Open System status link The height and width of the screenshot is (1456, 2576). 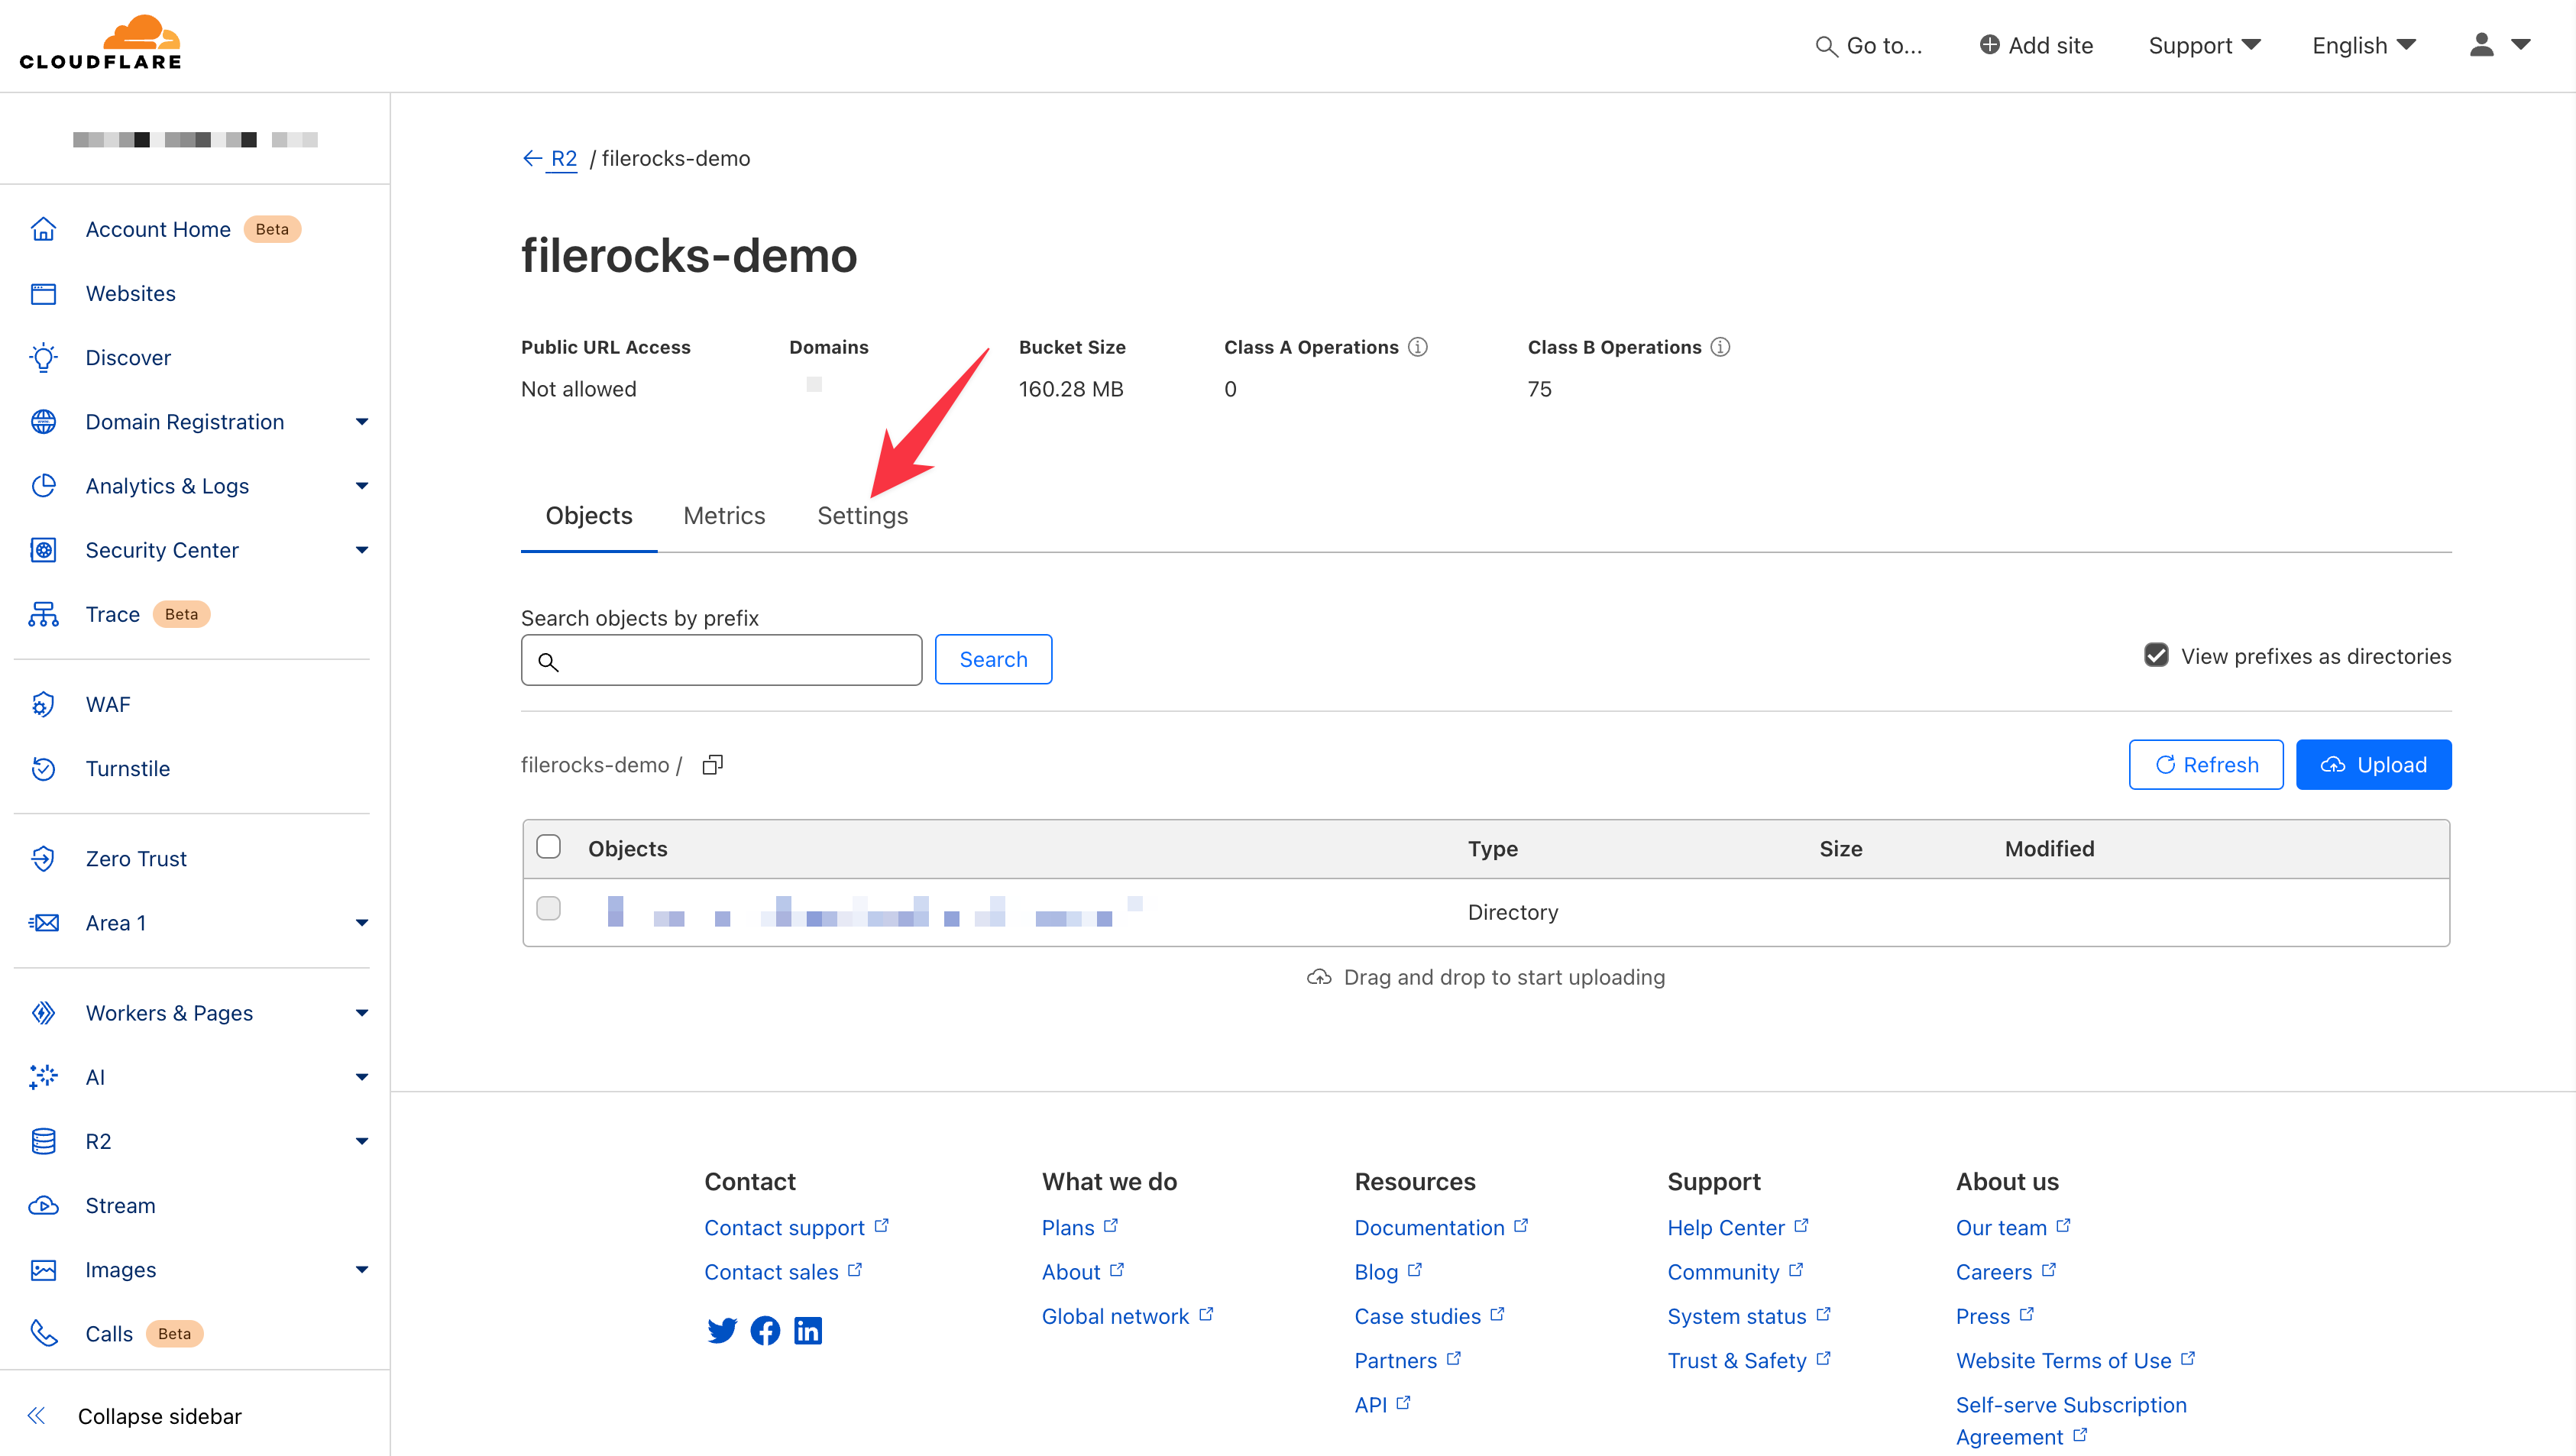1748,1316
